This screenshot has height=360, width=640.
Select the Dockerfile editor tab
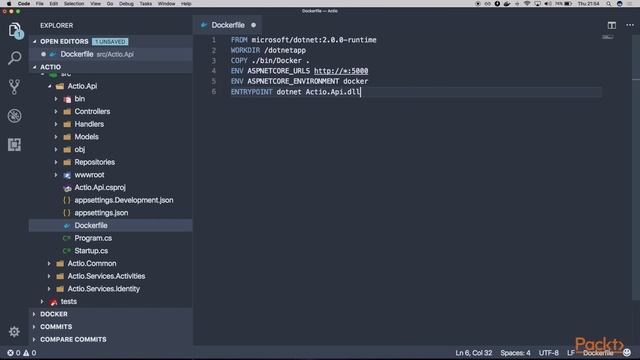click(x=227, y=25)
